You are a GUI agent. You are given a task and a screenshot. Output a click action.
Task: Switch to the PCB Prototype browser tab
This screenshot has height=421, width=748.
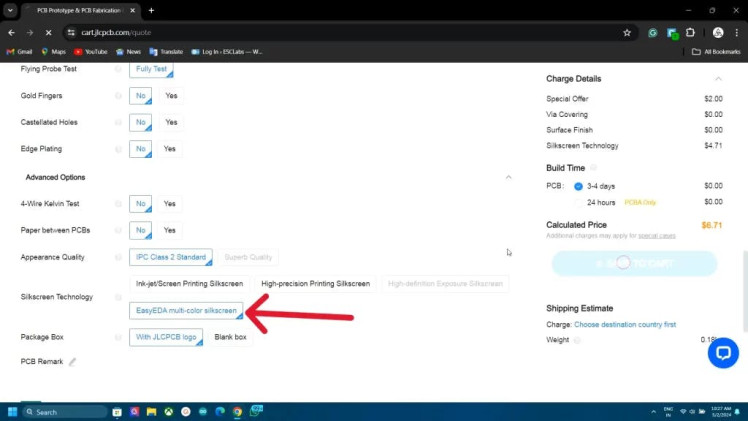coord(79,10)
